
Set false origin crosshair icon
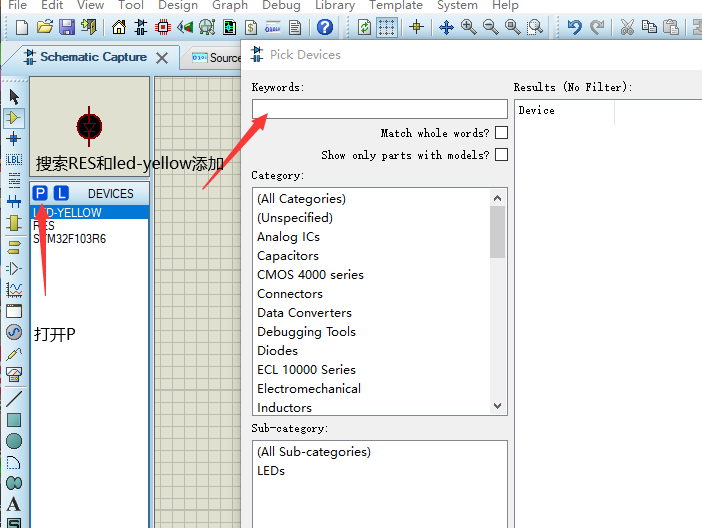[x=416, y=27]
